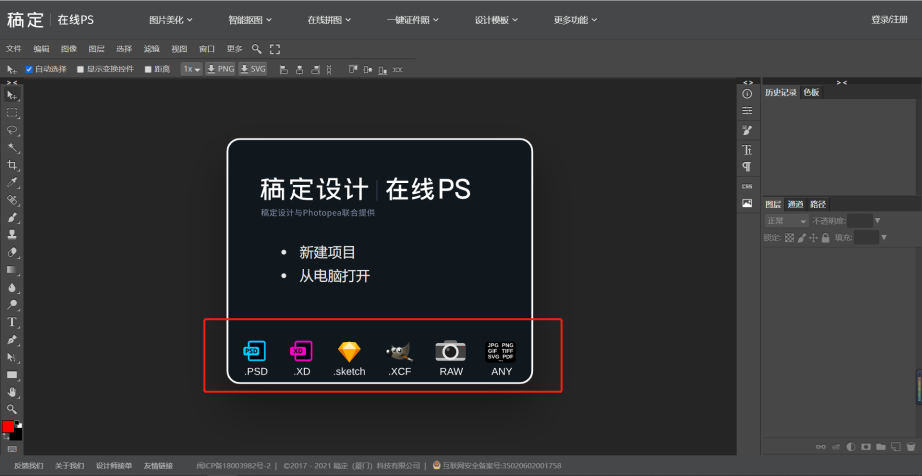This screenshot has width=922, height=476.
Task: Click the fullscreen icon in the menu bar
Action: [x=275, y=48]
